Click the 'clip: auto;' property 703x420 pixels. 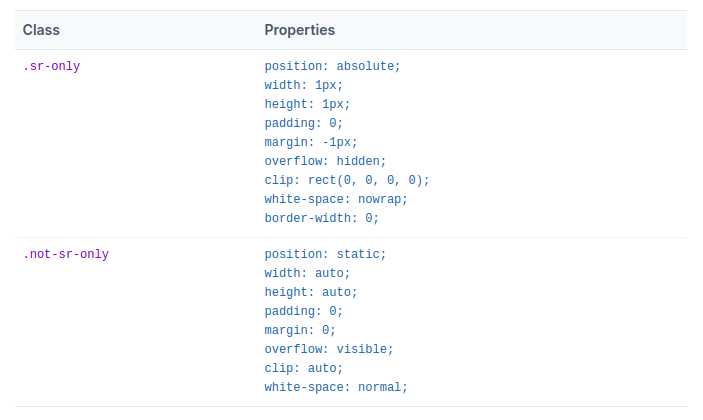304,368
